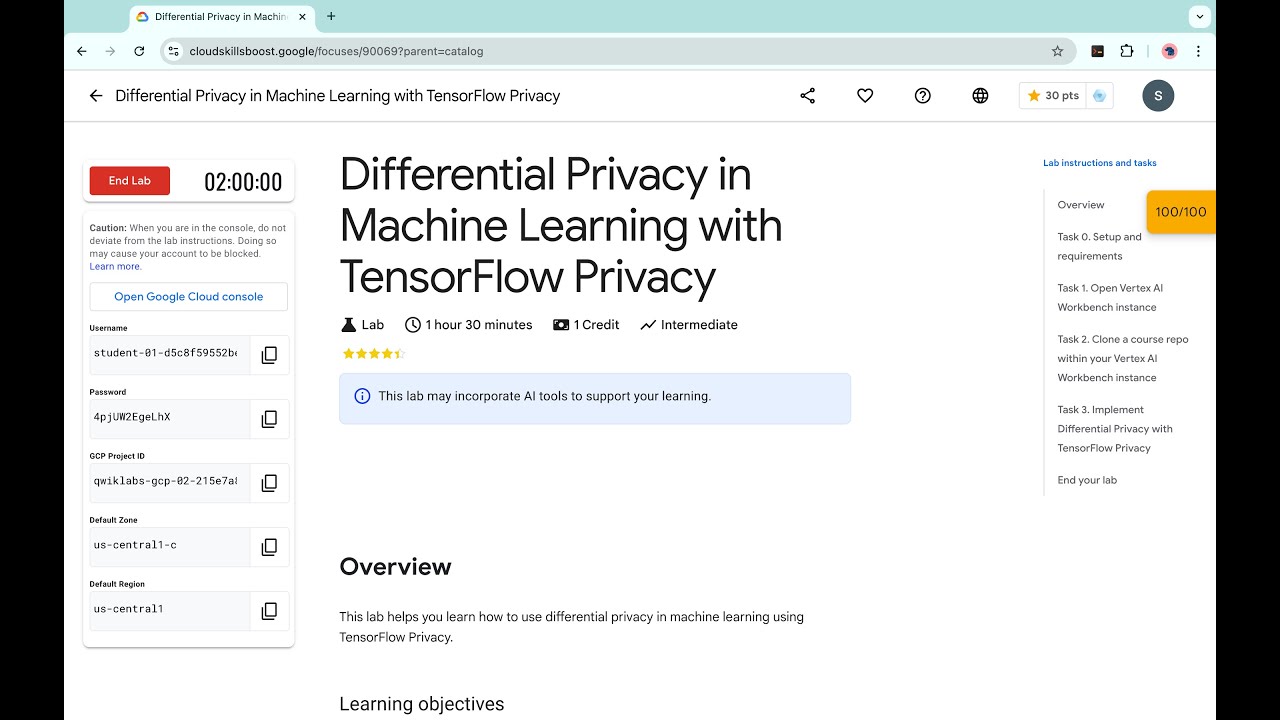
Task: Open the S user account avatar
Action: point(1158,96)
